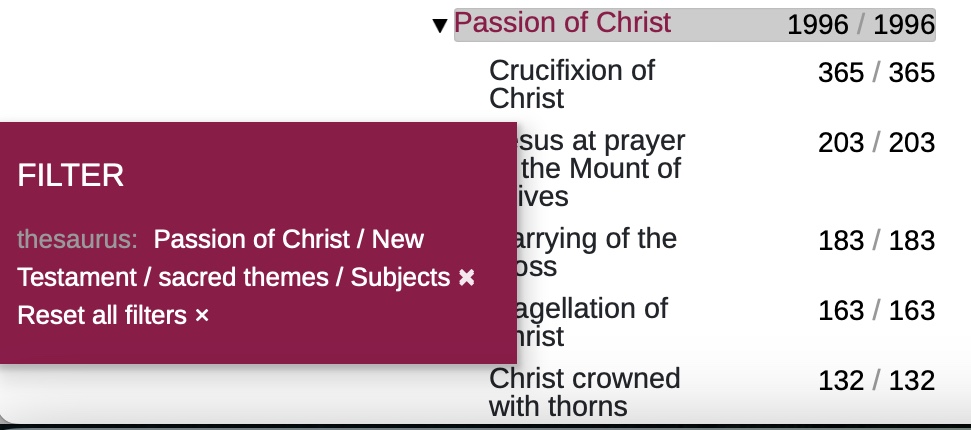The height and width of the screenshot is (430, 971).
Task: Click the thesaurus filter label
Action: coord(77,240)
